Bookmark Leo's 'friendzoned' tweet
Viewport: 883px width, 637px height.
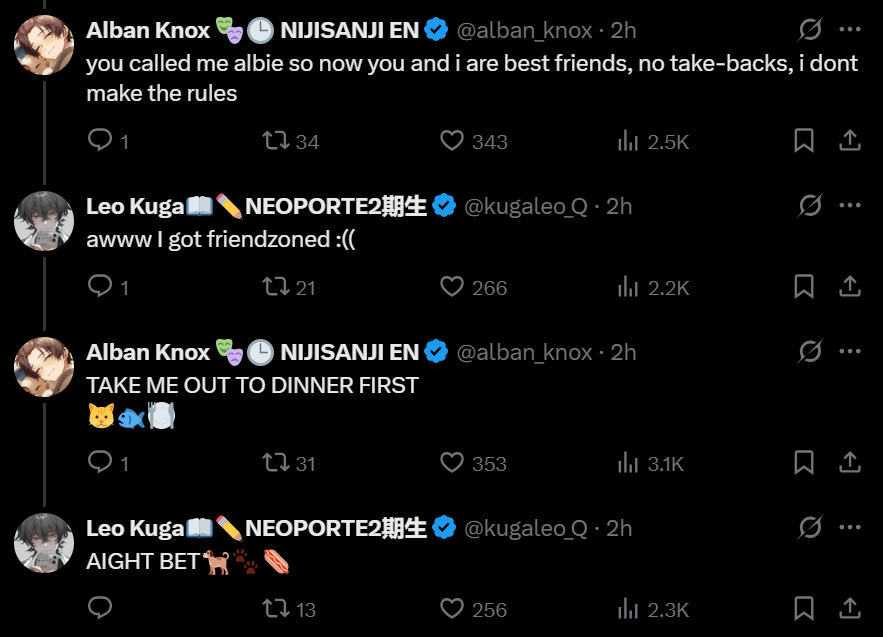pyautogui.click(x=804, y=287)
